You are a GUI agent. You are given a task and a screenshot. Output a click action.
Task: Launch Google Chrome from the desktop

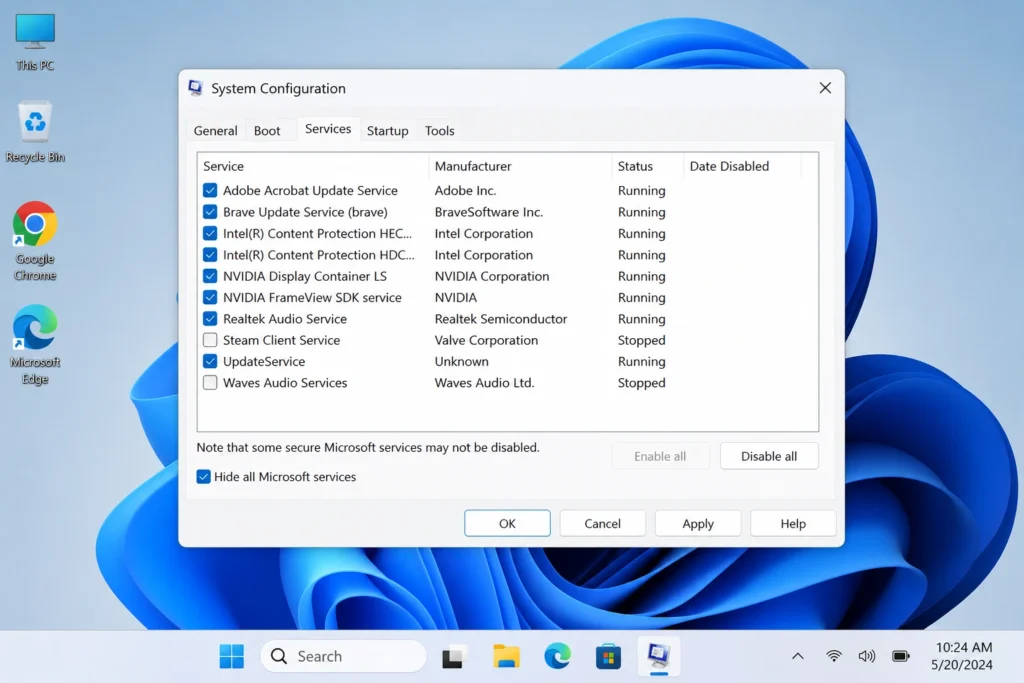coord(35,241)
